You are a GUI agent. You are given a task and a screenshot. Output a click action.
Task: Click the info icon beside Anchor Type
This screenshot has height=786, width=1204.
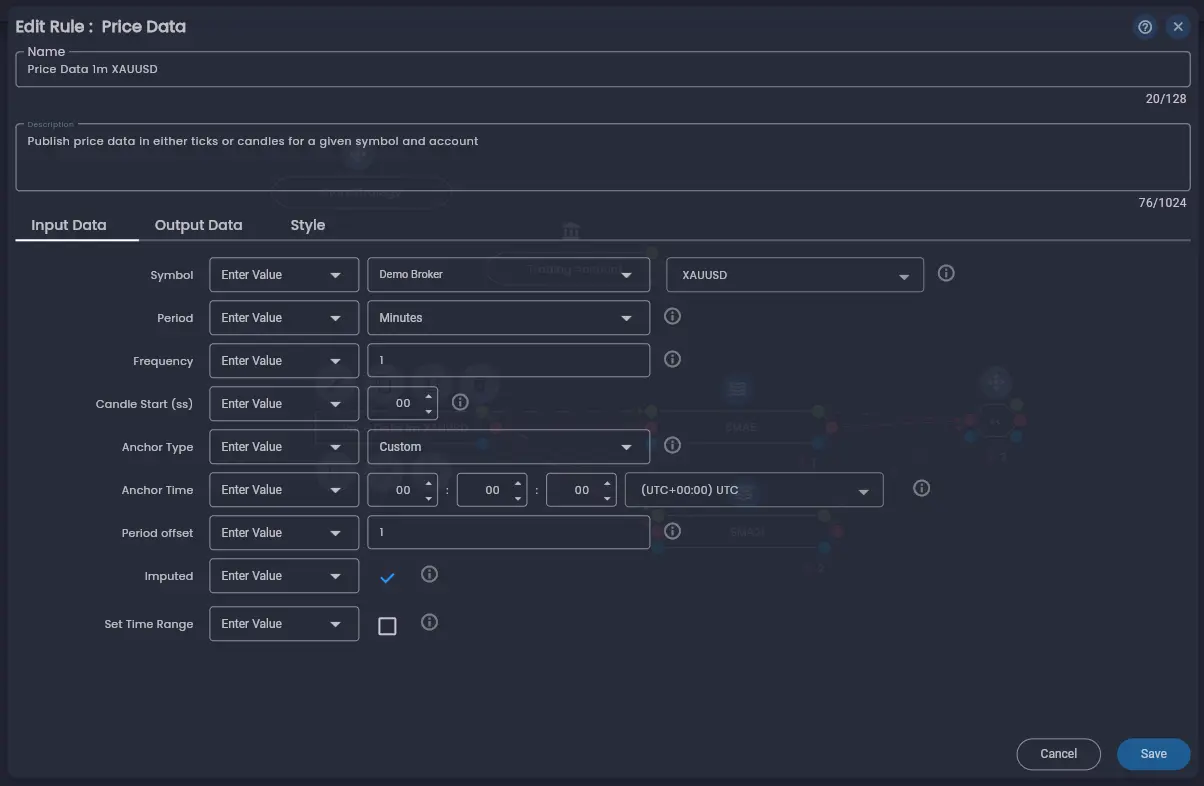[672, 445]
